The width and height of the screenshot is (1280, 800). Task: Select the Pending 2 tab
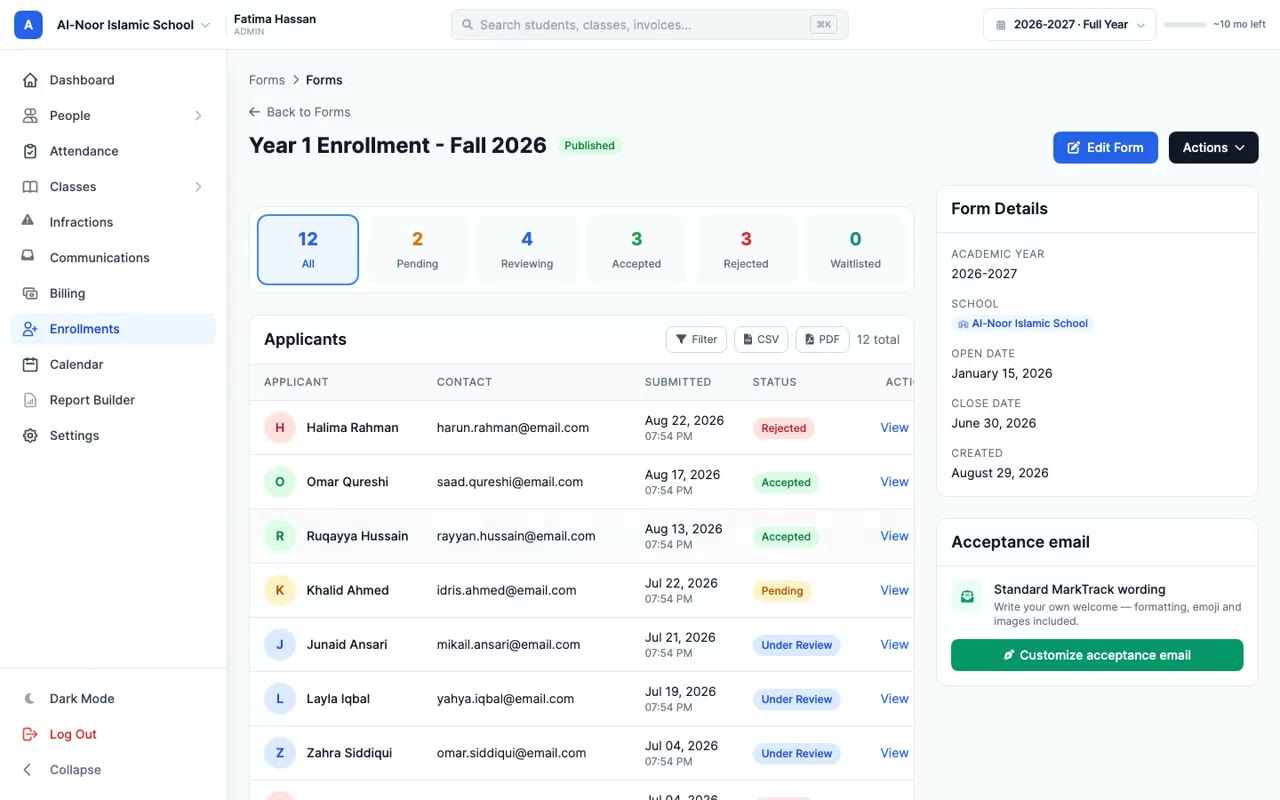click(417, 250)
